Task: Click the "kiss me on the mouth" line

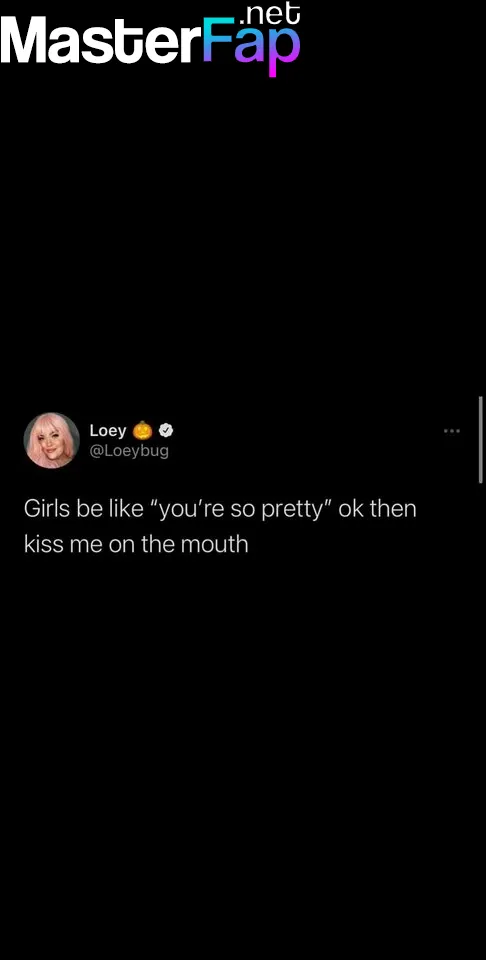Action: (x=136, y=544)
